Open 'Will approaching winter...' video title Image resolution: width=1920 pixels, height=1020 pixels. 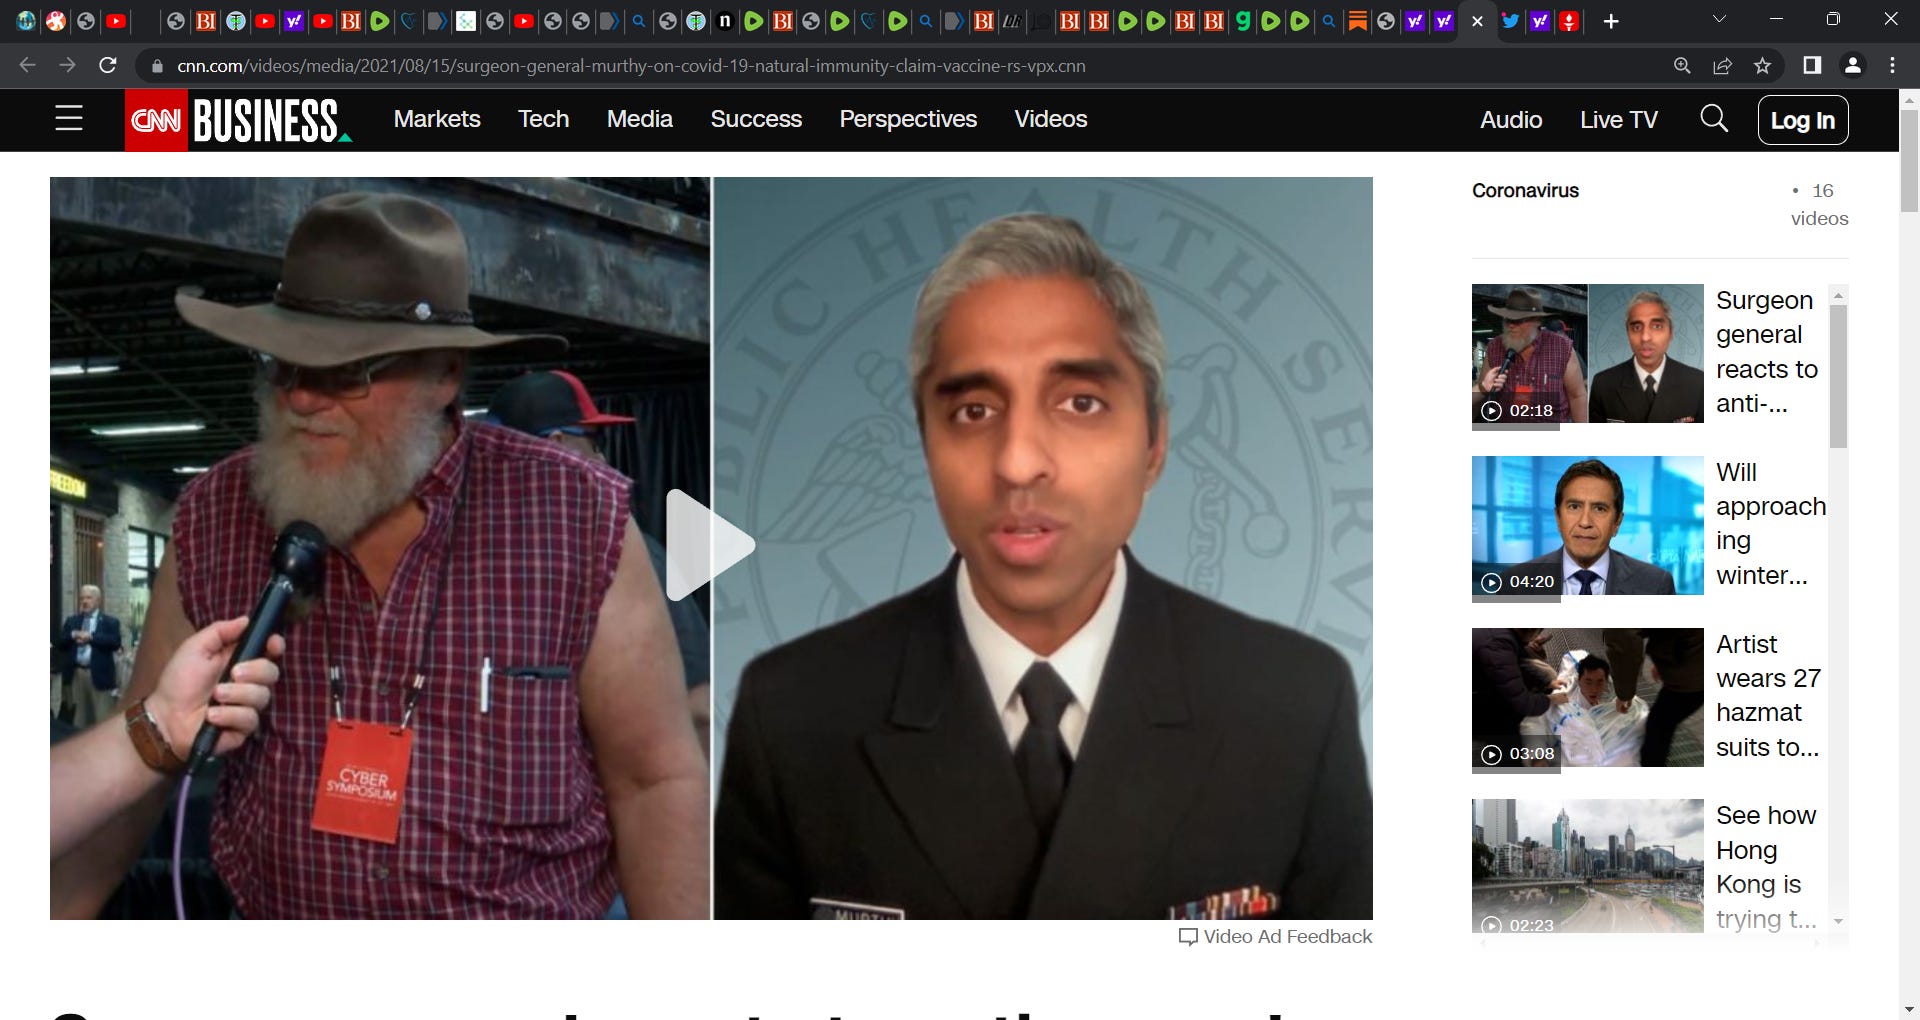tap(1770, 524)
